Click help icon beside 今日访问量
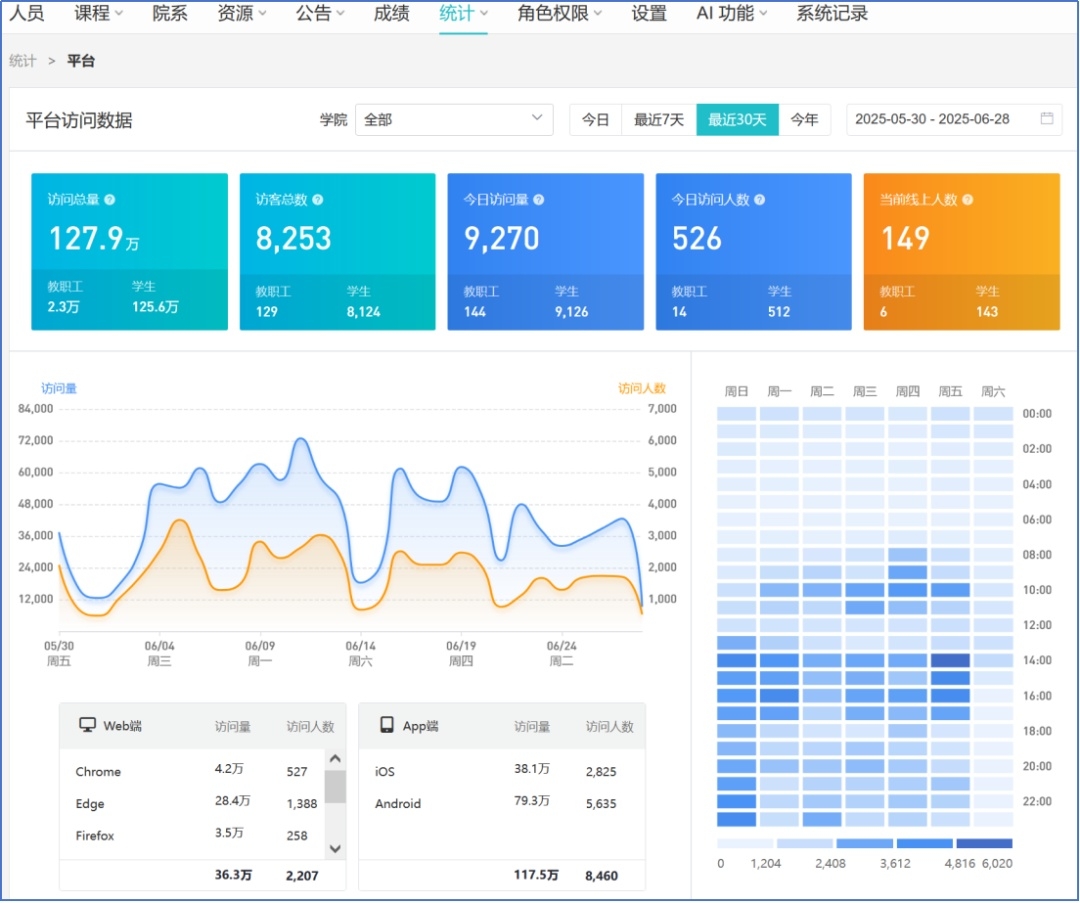The image size is (1080, 903). (x=539, y=200)
